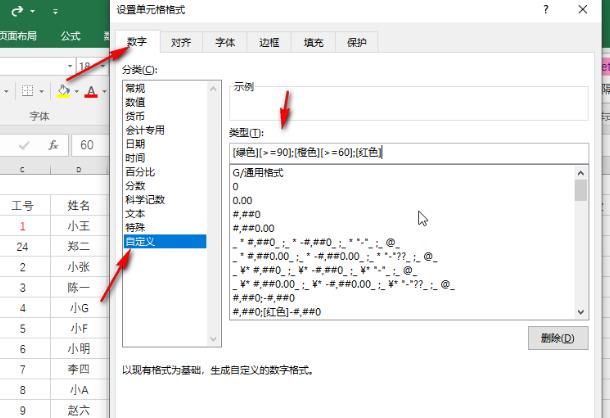
Task: Choose format #,##0;-#,##0
Action: [x=402, y=298]
